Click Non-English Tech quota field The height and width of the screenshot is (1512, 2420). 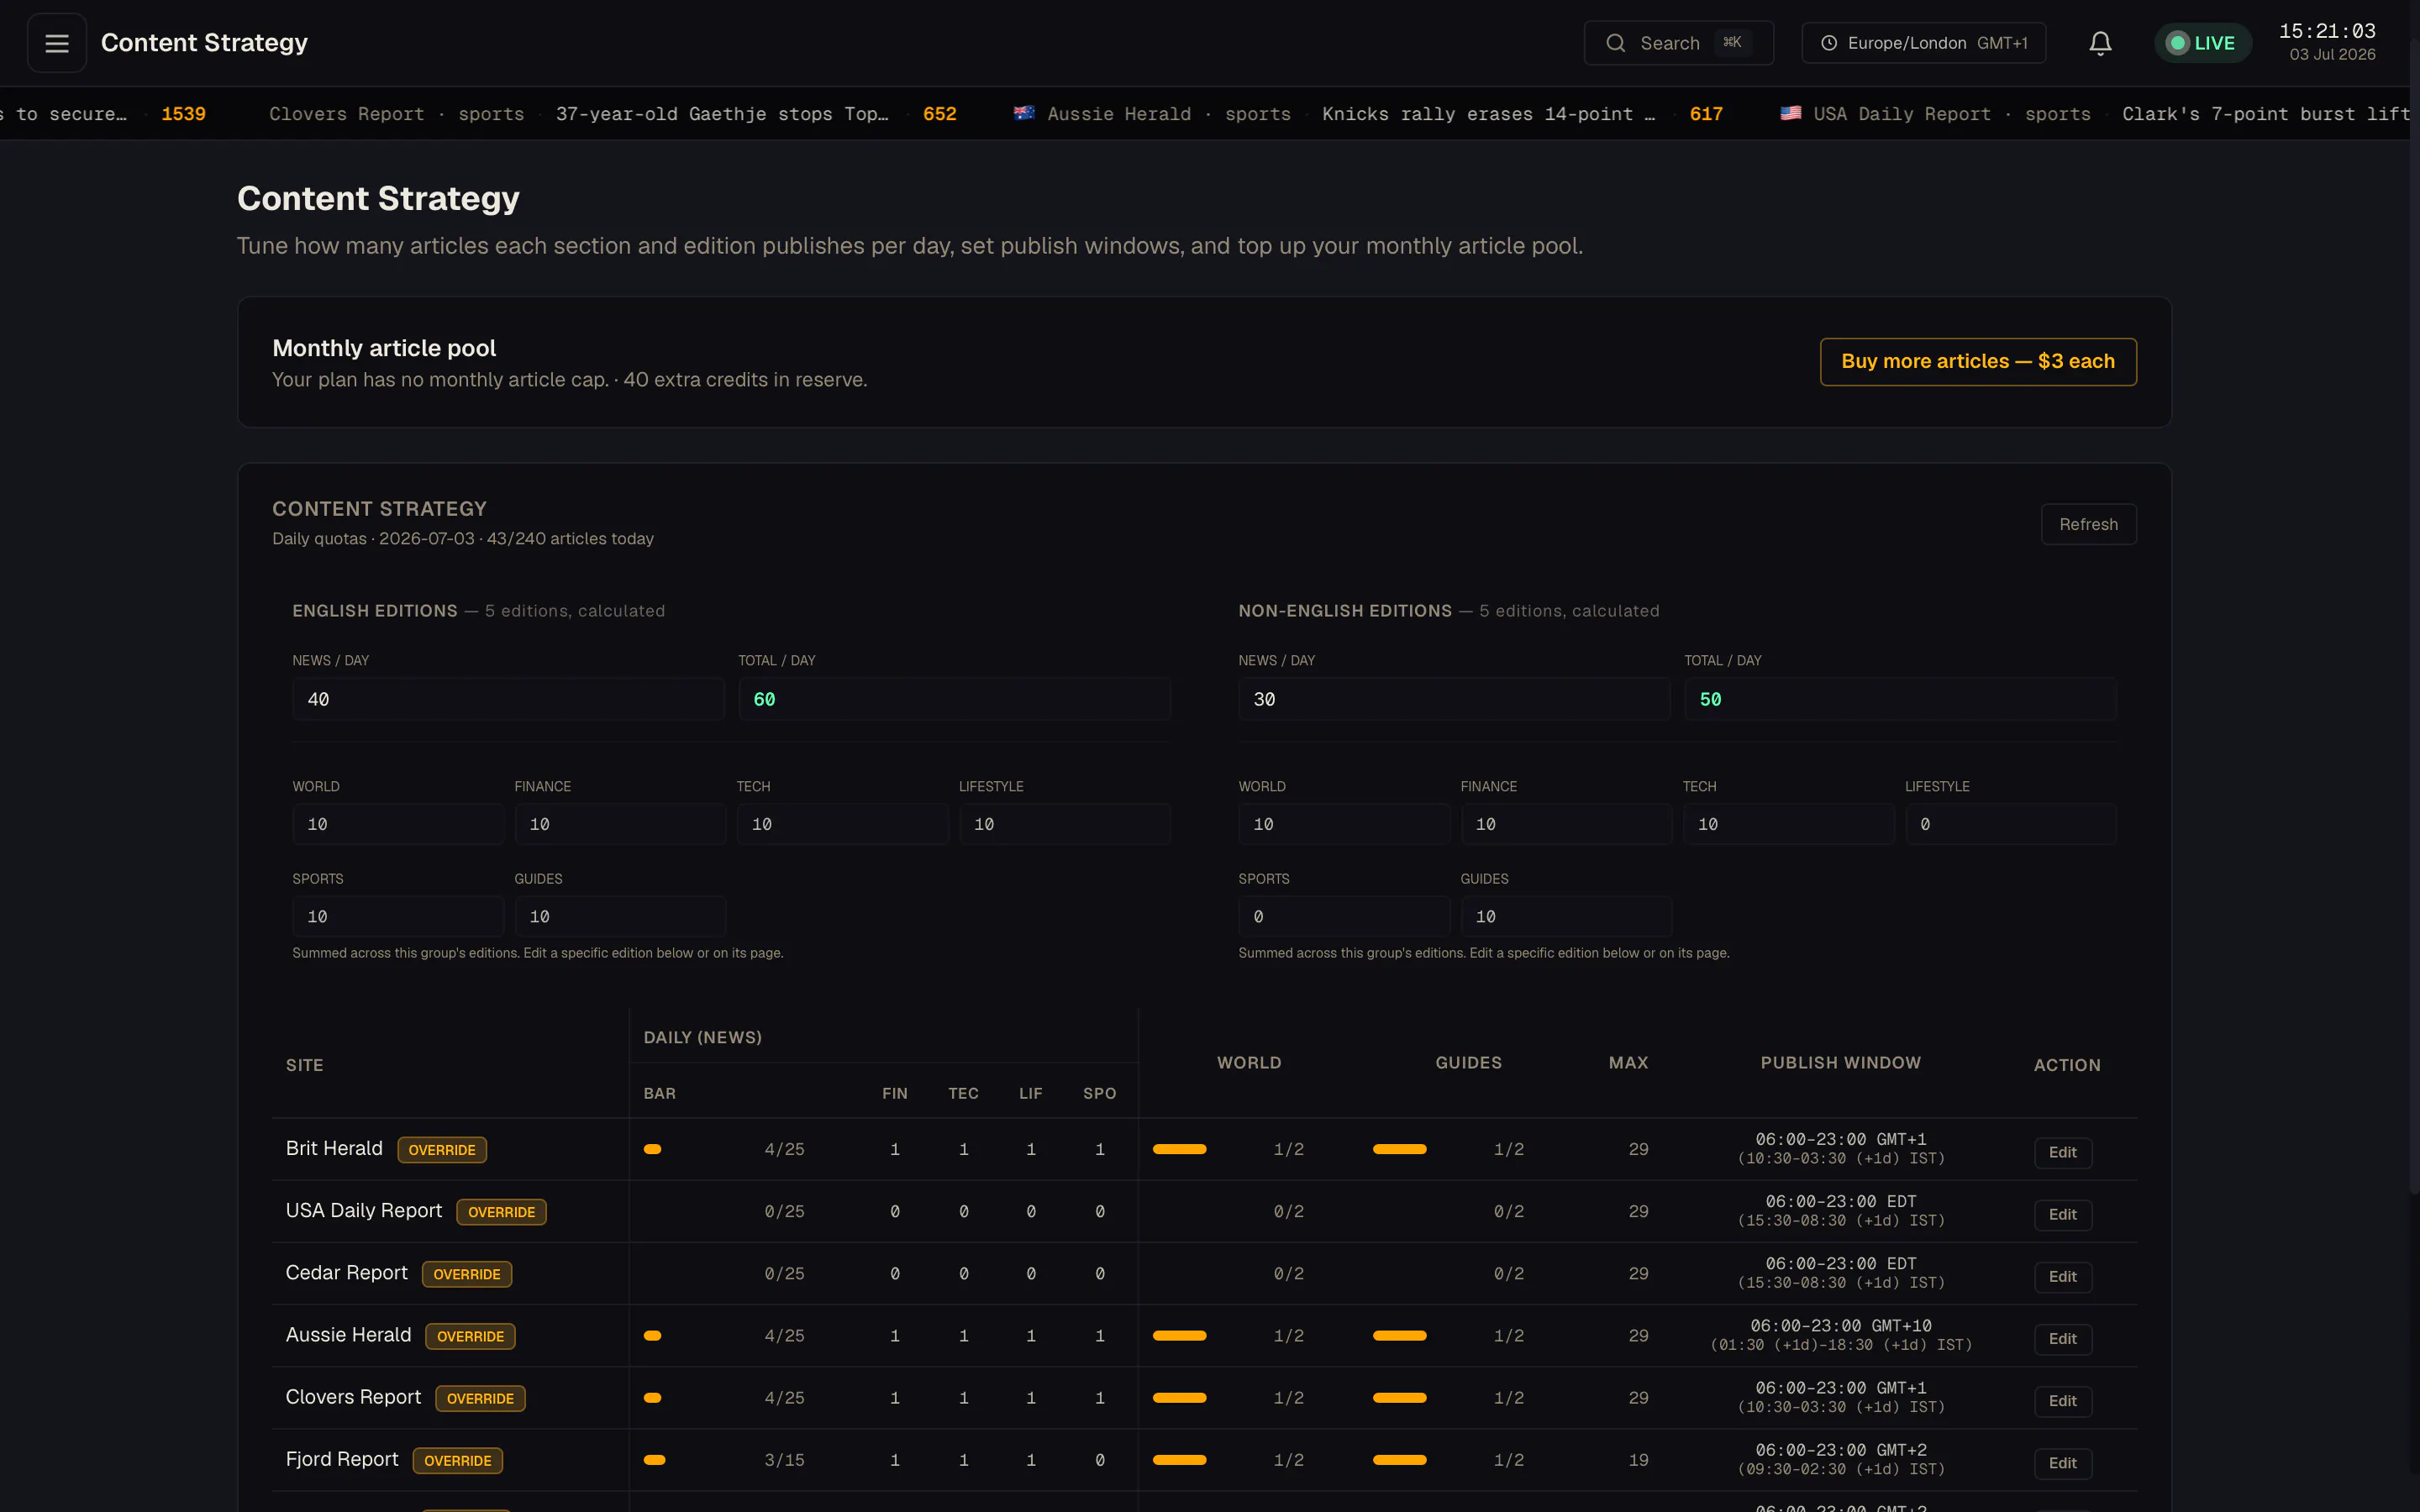point(1788,824)
